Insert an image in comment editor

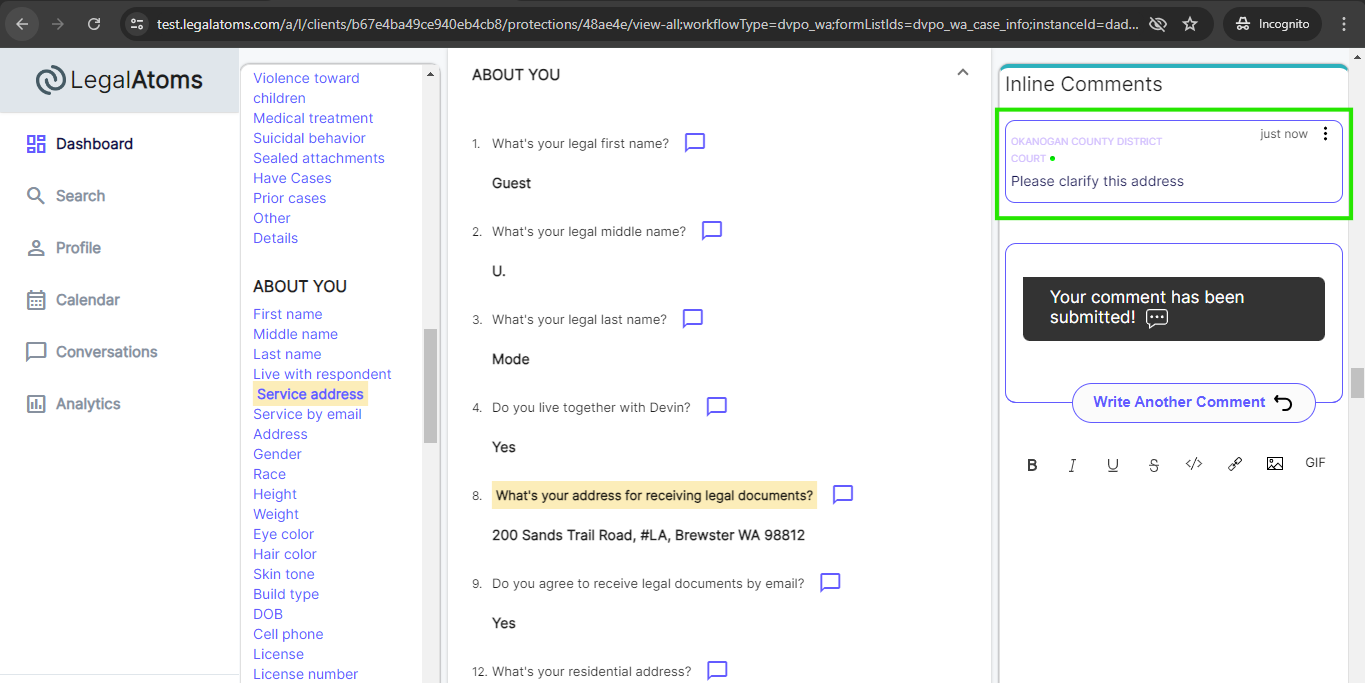[x=1275, y=464]
